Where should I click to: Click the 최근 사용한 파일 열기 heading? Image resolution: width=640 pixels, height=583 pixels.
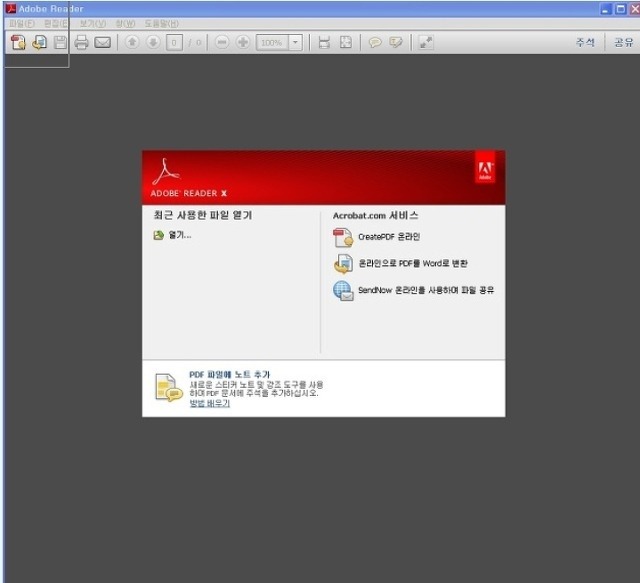[203, 215]
